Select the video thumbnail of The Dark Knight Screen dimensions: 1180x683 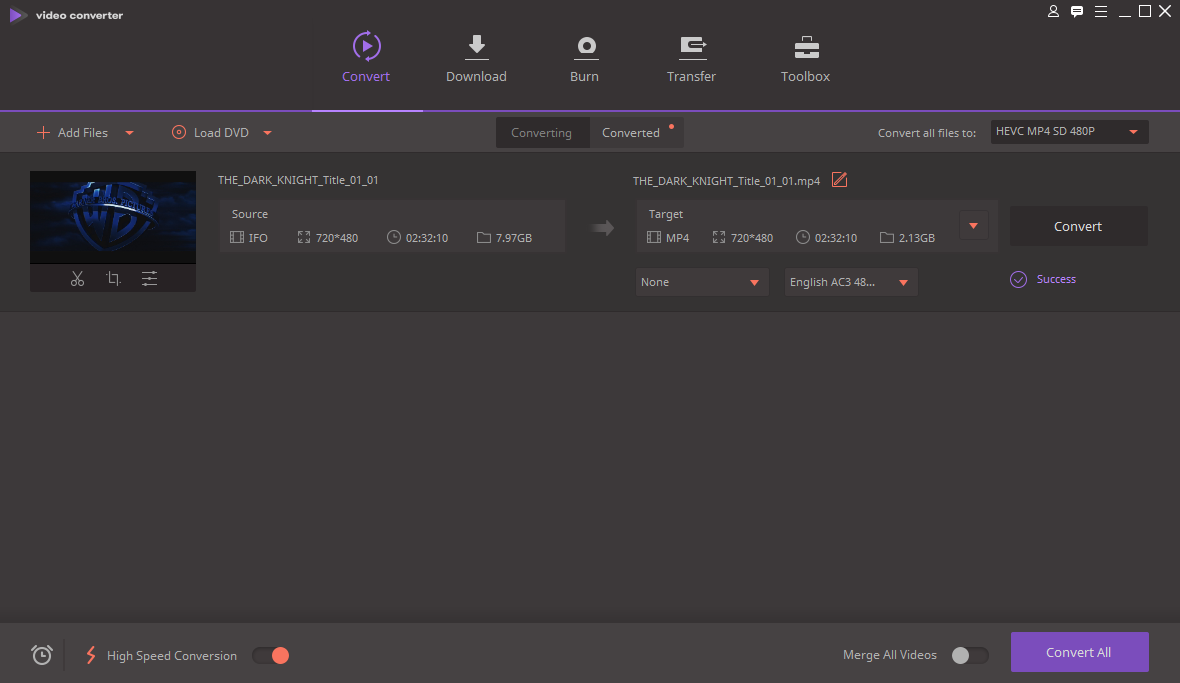point(113,217)
